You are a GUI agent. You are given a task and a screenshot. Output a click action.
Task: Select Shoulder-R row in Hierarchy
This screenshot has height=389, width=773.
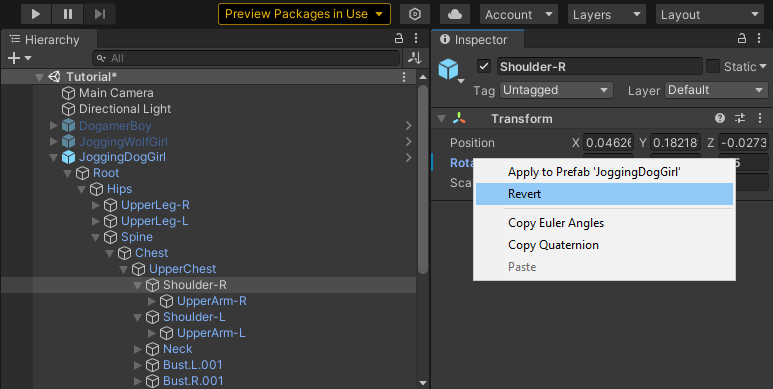pyautogui.click(x=209, y=285)
